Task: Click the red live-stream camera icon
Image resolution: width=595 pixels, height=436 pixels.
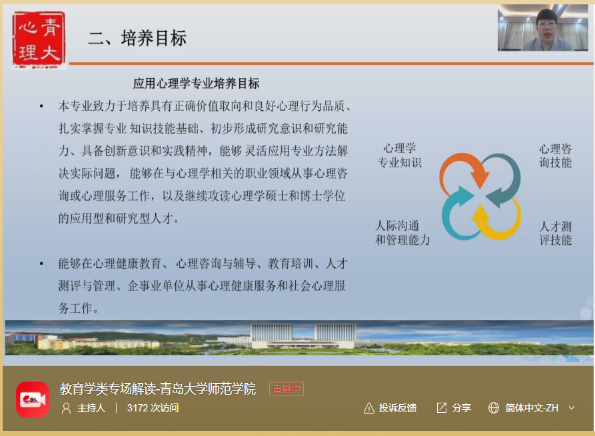Action: [33, 400]
